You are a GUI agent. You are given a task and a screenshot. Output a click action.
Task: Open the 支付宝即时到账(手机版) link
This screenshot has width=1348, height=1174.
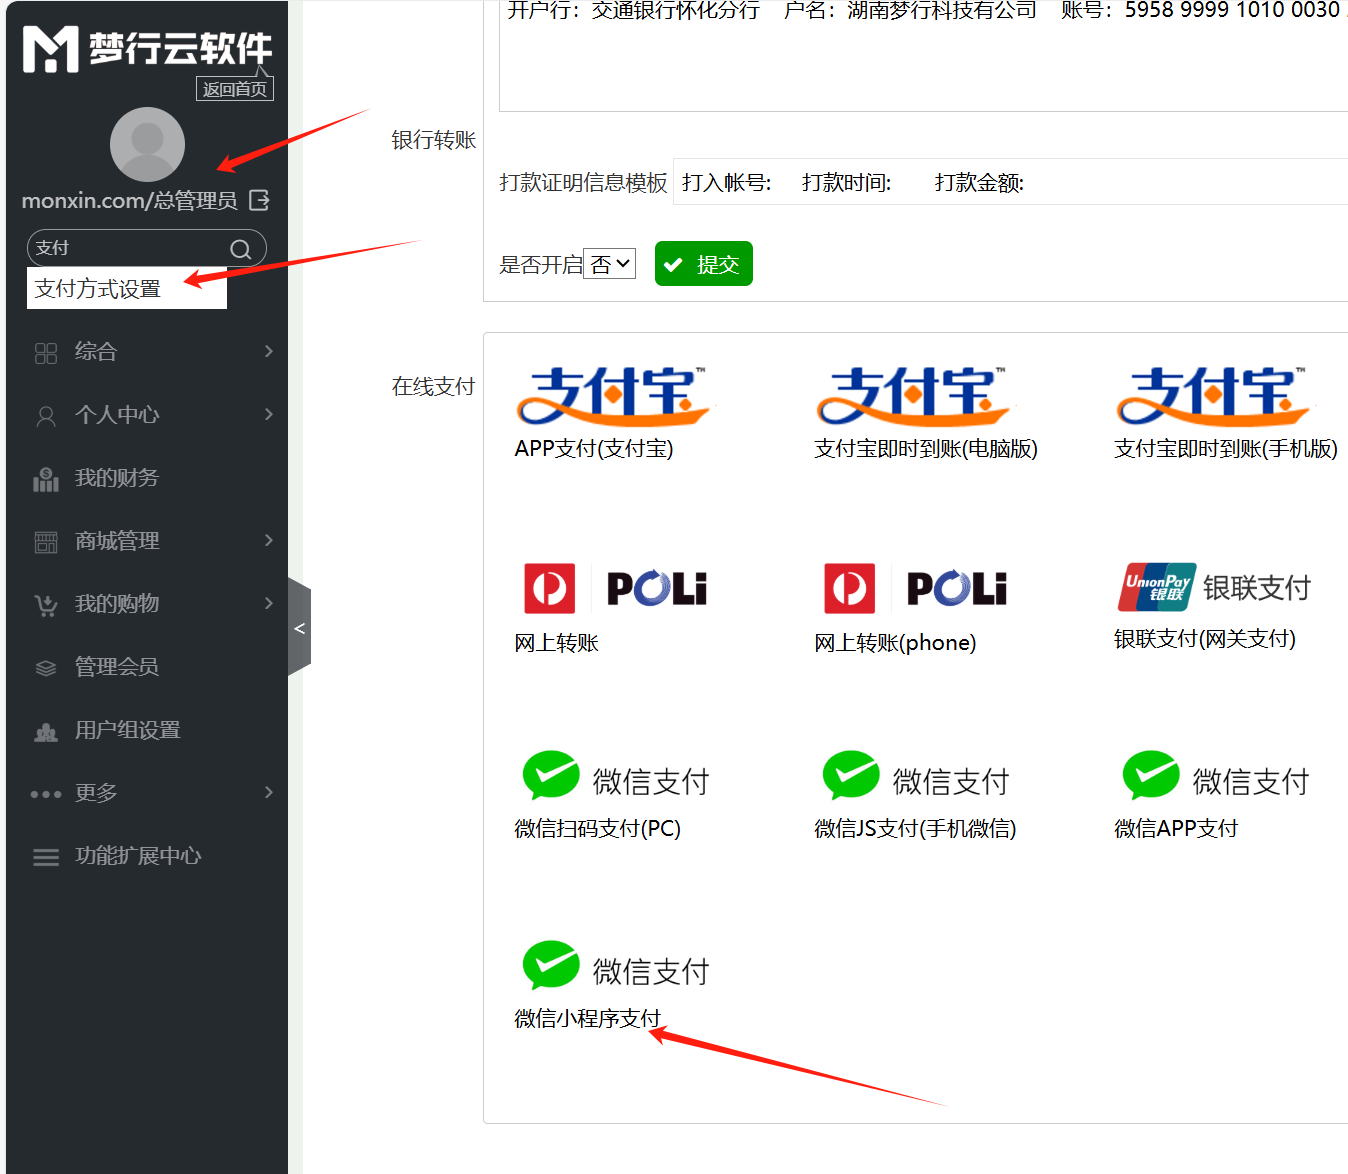[x=1226, y=449]
